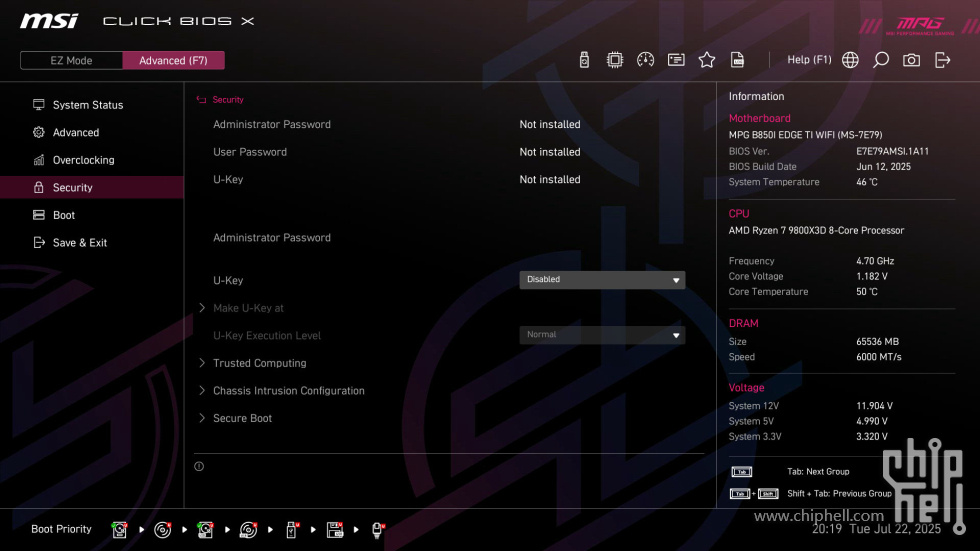Open the hardware monitor gauge icon
The height and width of the screenshot is (551, 980).
pos(645,60)
